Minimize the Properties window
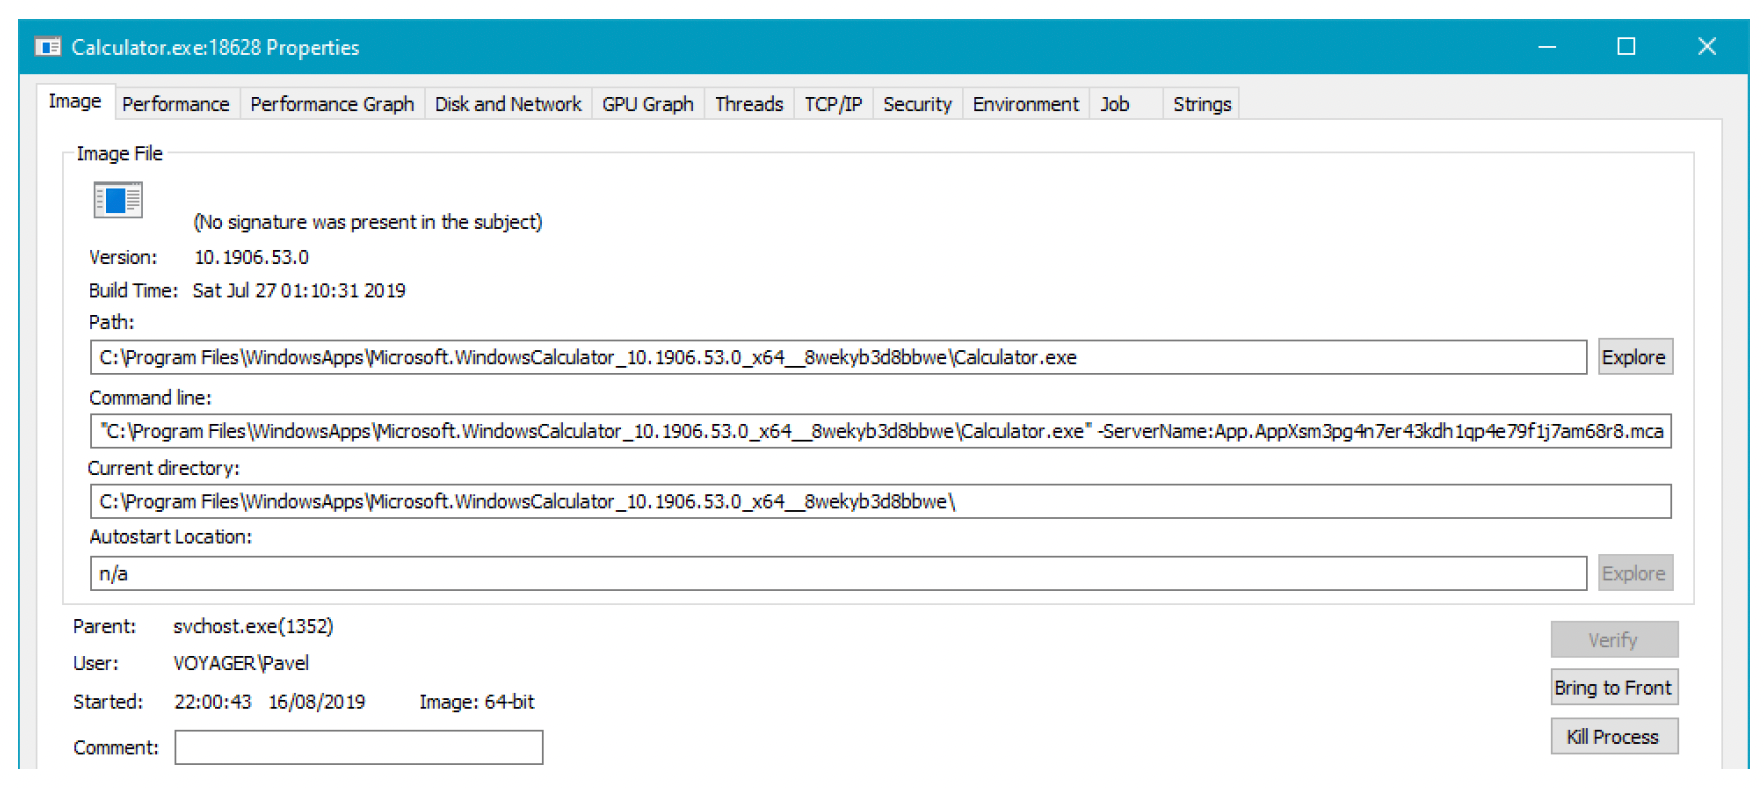 1547,47
